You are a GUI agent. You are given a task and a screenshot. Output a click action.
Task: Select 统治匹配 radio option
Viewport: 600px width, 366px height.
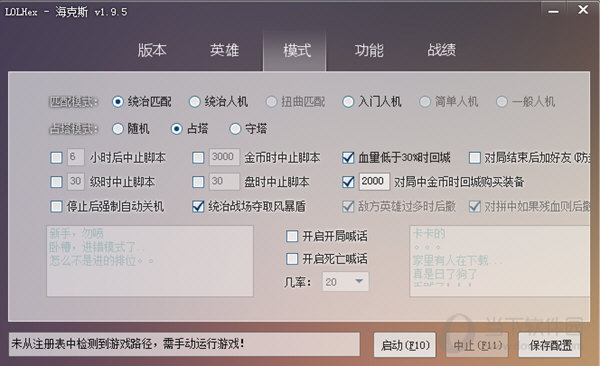point(118,102)
